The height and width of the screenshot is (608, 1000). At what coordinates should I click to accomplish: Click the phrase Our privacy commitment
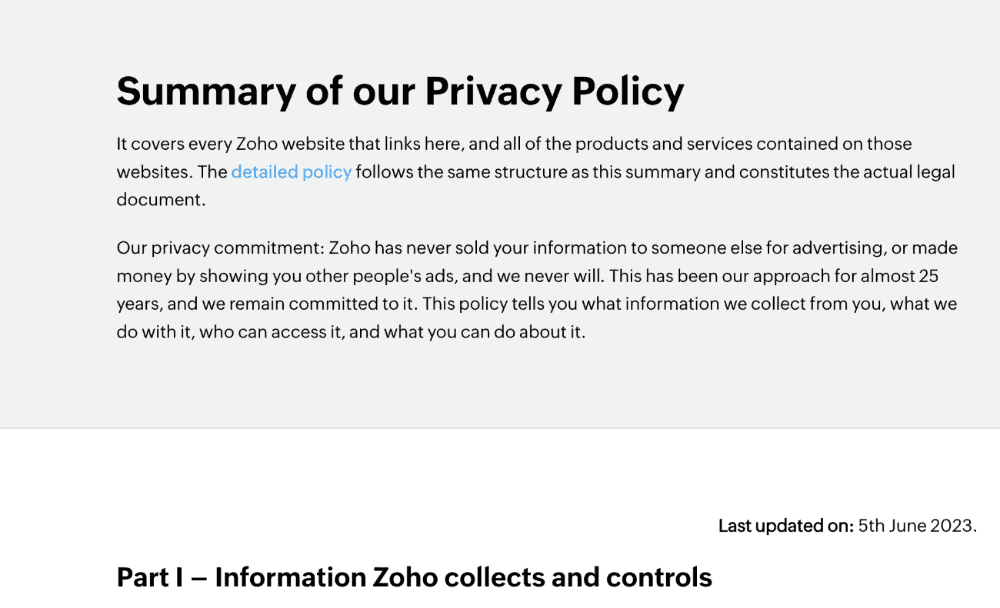coord(221,248)
